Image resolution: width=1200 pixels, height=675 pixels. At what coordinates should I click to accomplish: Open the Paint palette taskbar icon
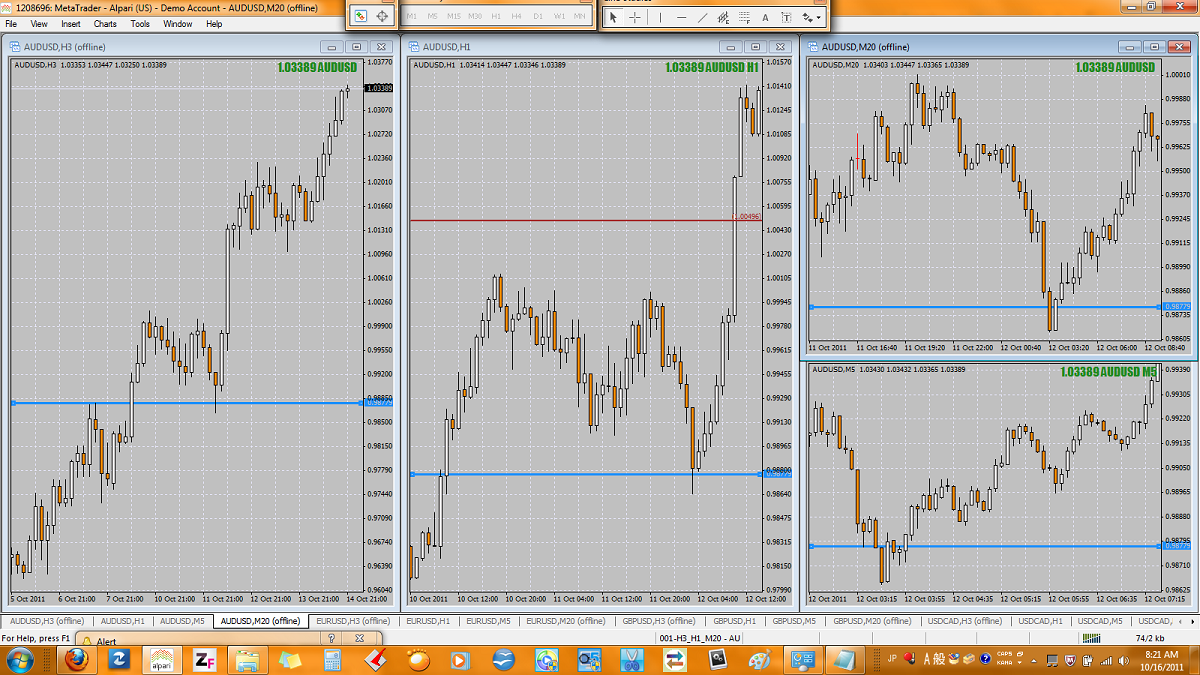(760, 659)
